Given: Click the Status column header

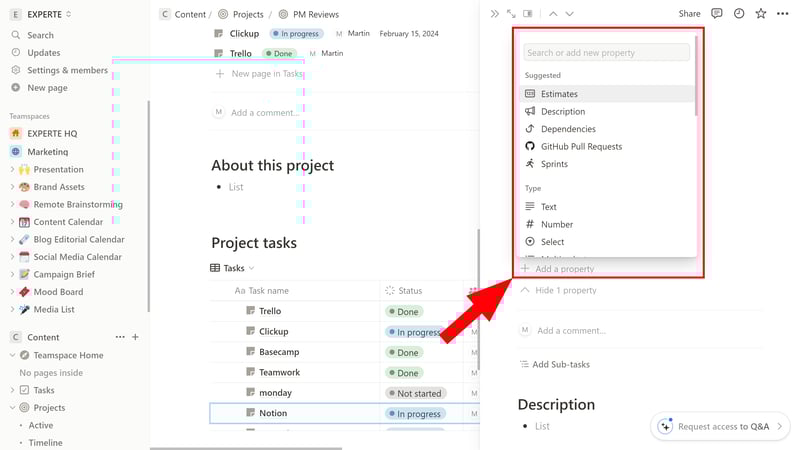Looking at the screenshot, I should (x=404, y=290).
